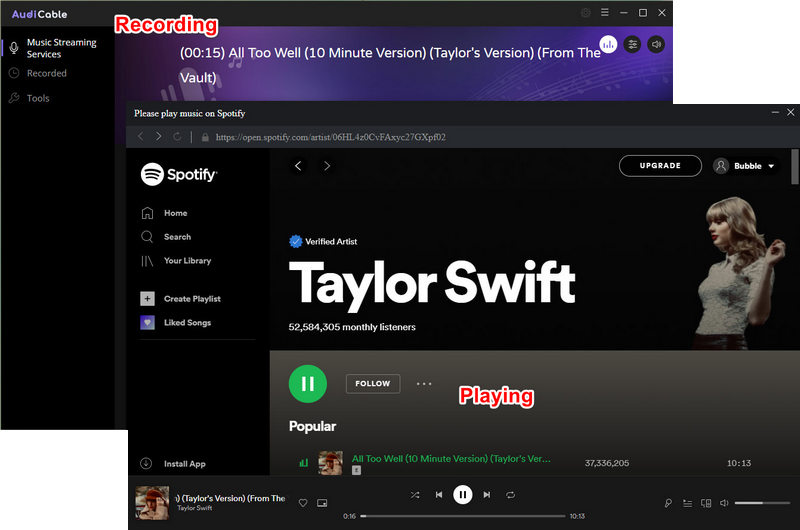Toggle shuffle in Spotify player
The image size is (800, 530).
coord(415,495)
